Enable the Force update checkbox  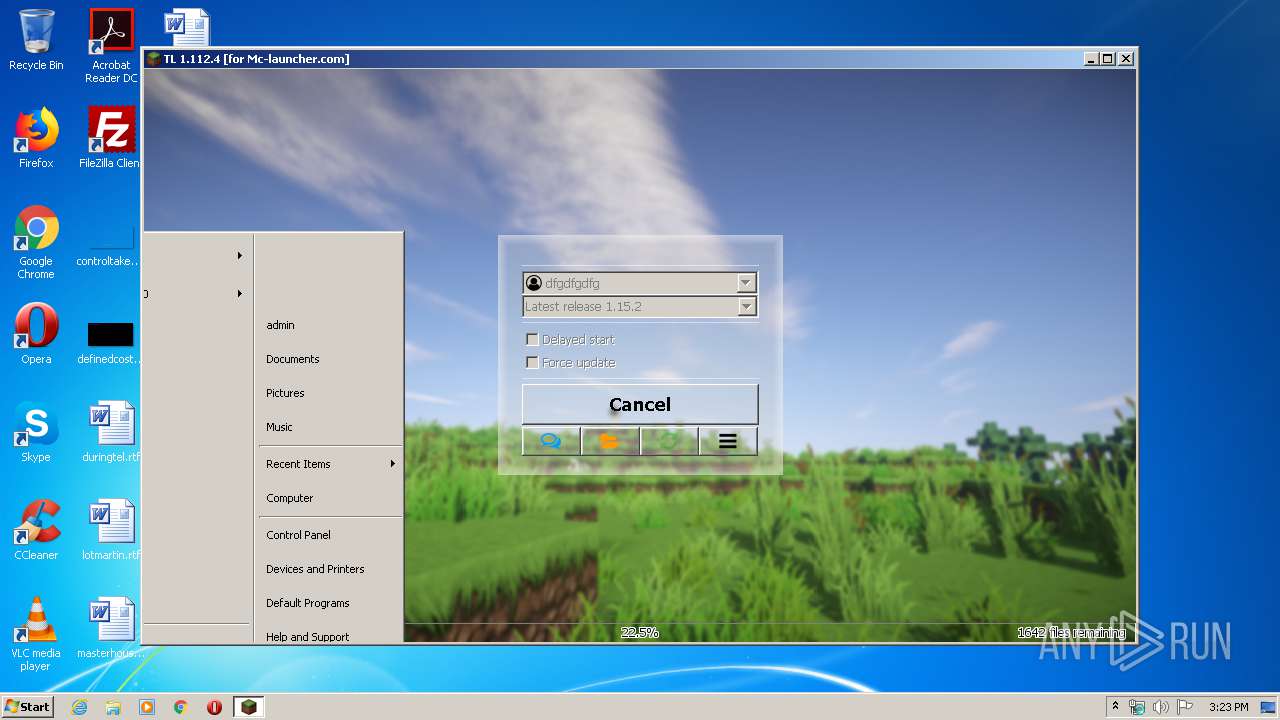(x=532, y=362)
